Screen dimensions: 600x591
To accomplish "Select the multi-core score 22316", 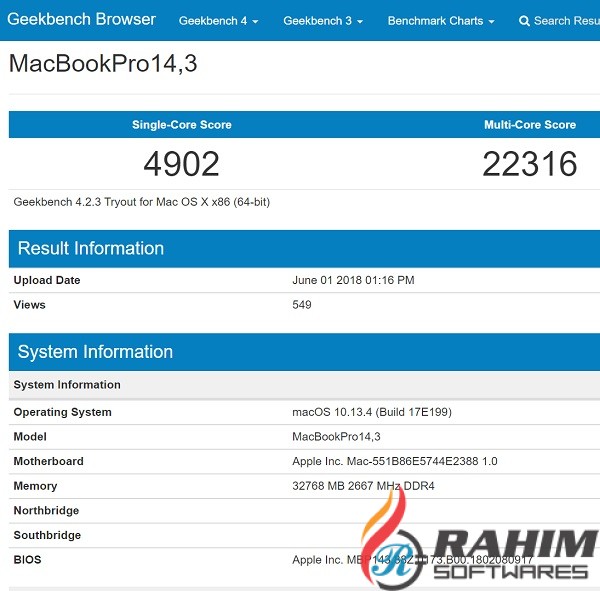I will (530, 164).
